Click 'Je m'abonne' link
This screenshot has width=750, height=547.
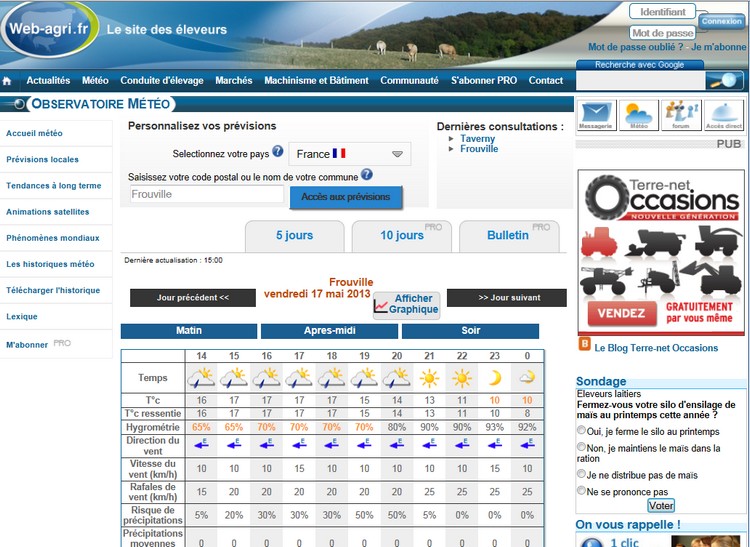coord(718,47)
